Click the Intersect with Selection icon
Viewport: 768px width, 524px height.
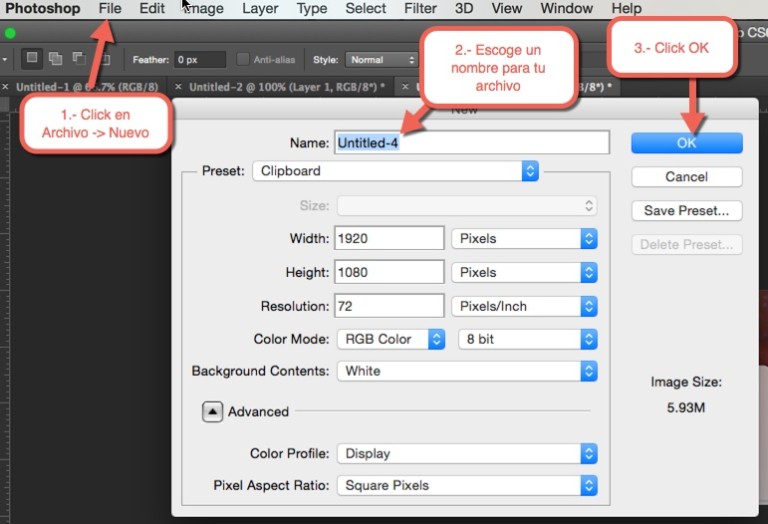101,59
